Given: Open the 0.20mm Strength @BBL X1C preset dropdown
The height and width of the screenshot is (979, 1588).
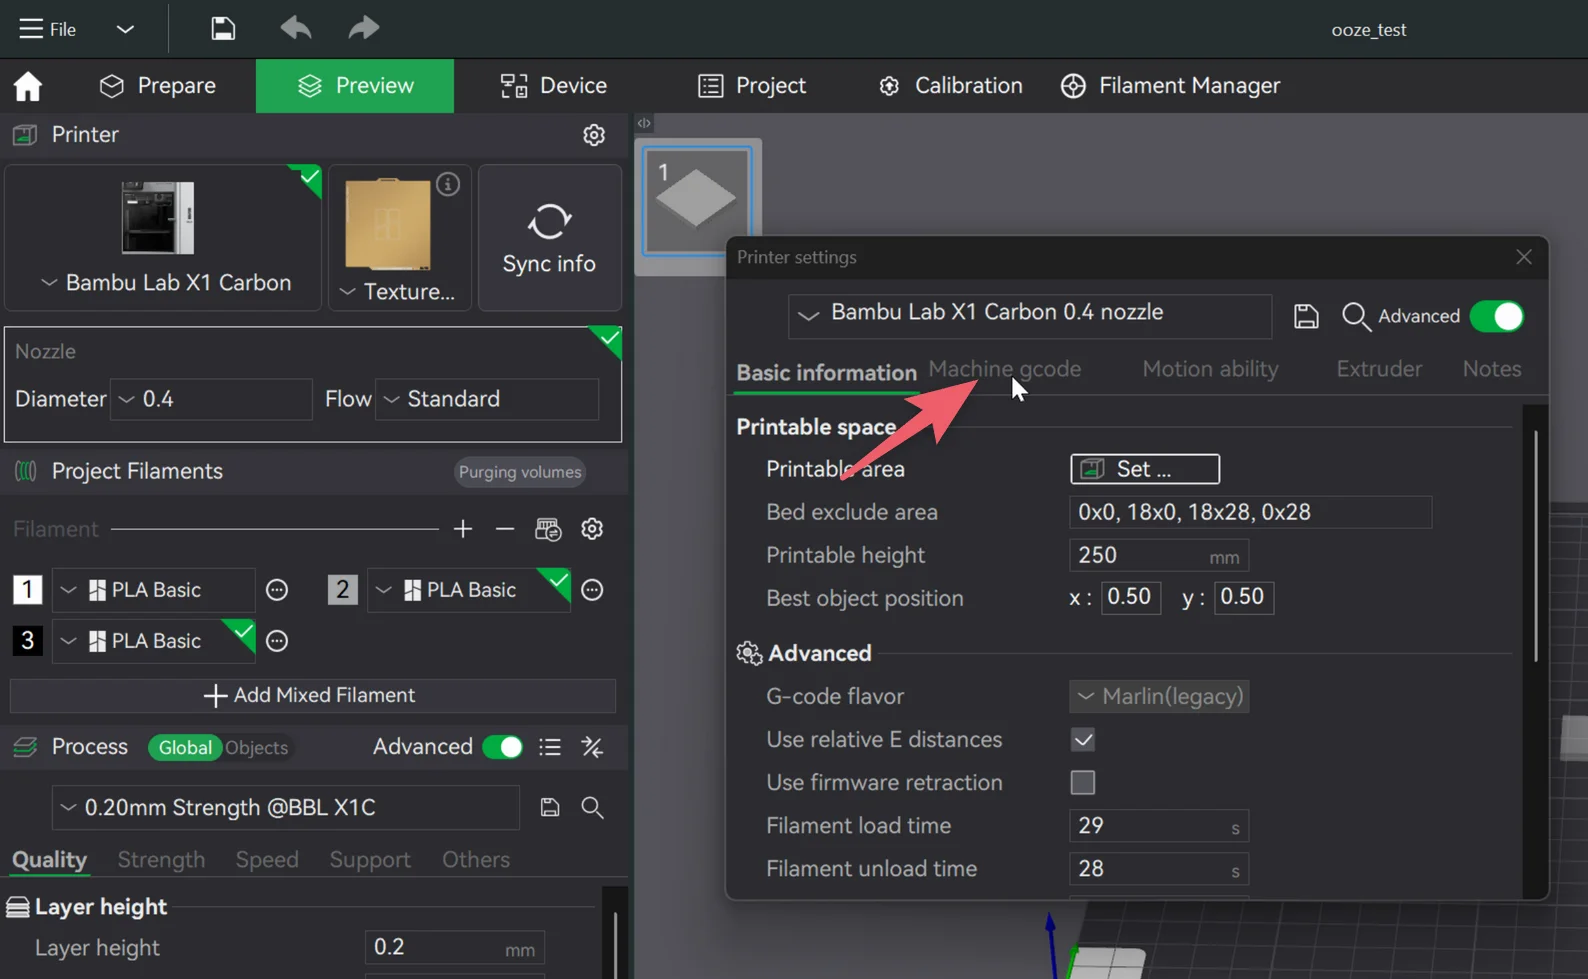Looking at the screenshot, I should (x=286, y=808).
